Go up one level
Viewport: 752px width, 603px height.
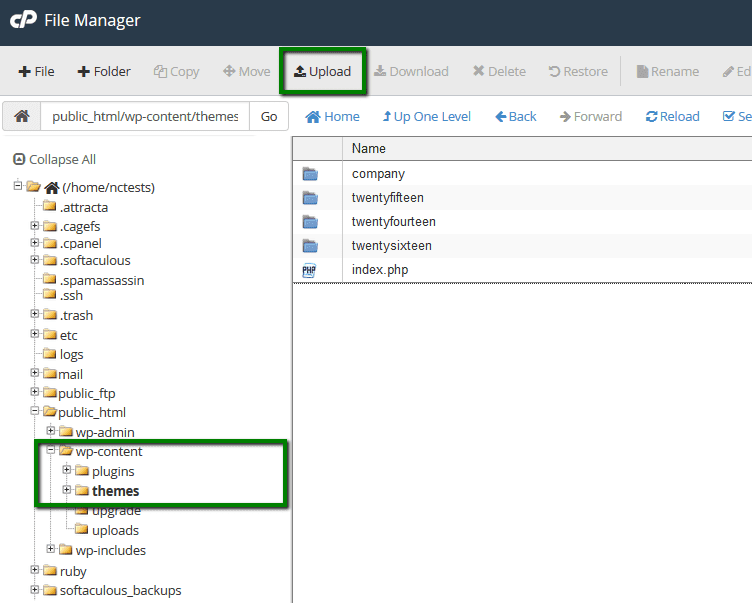(426, 116)
